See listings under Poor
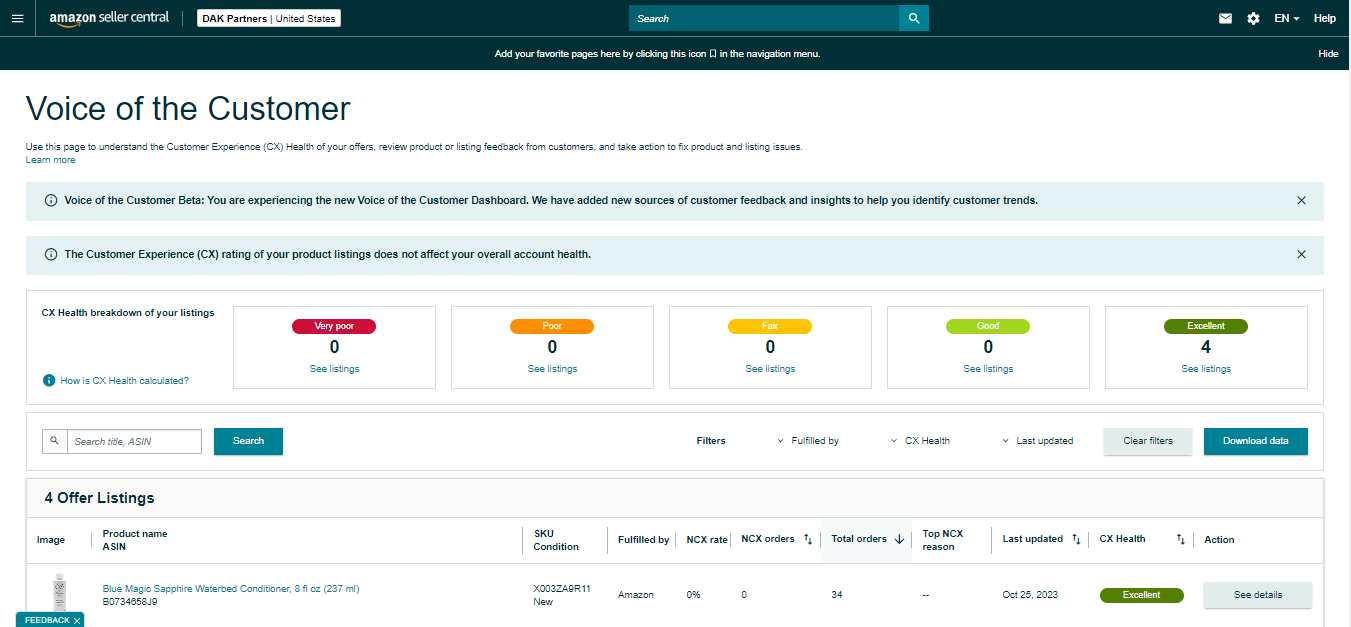 coord(552,369)
